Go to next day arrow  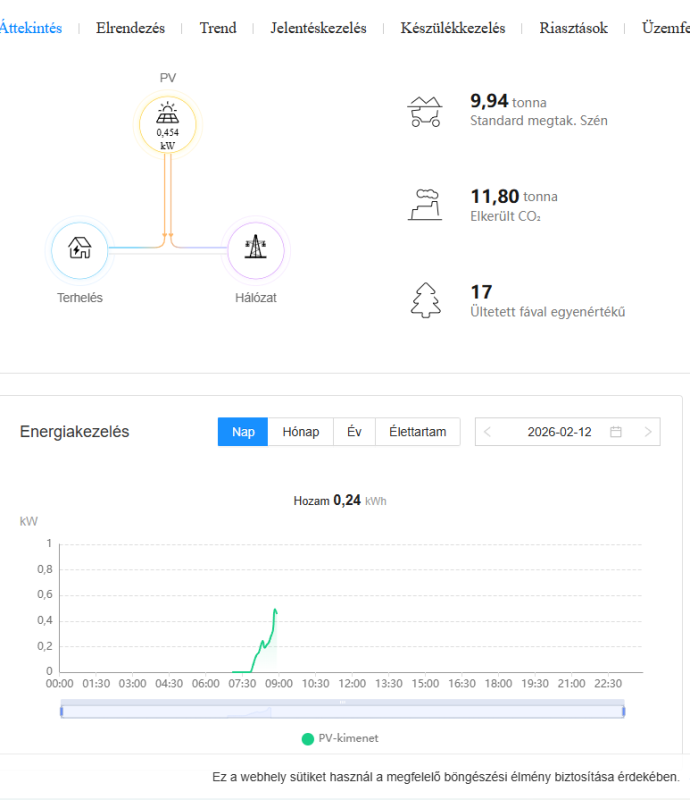[x=648, y=432]
